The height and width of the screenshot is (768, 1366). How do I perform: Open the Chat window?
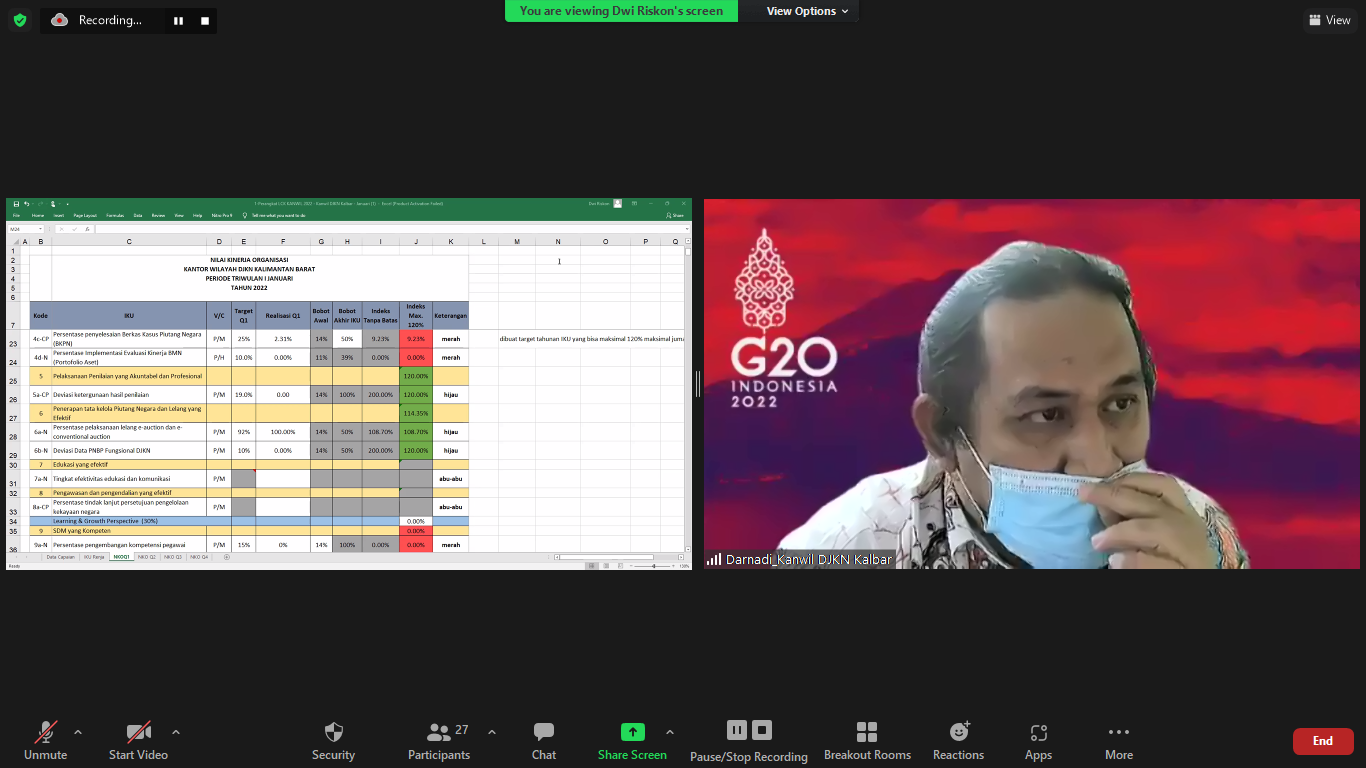544,732
